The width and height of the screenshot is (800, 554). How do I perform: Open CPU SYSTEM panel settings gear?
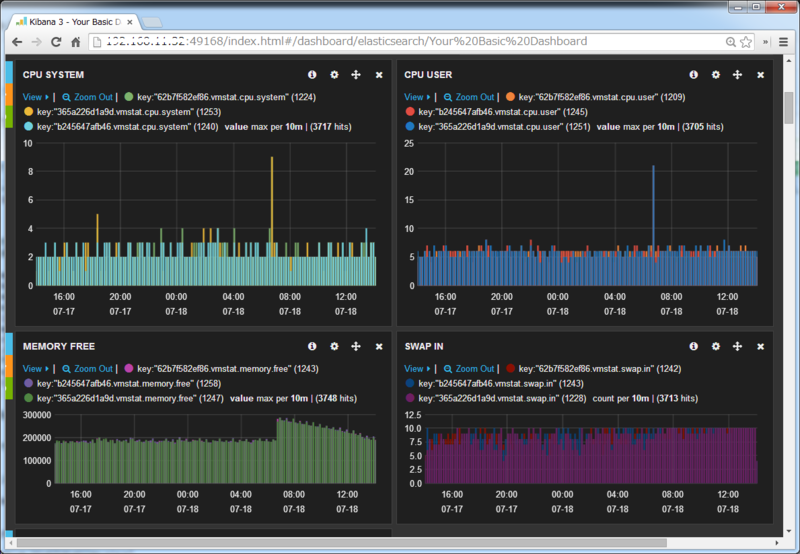point(334,74)
